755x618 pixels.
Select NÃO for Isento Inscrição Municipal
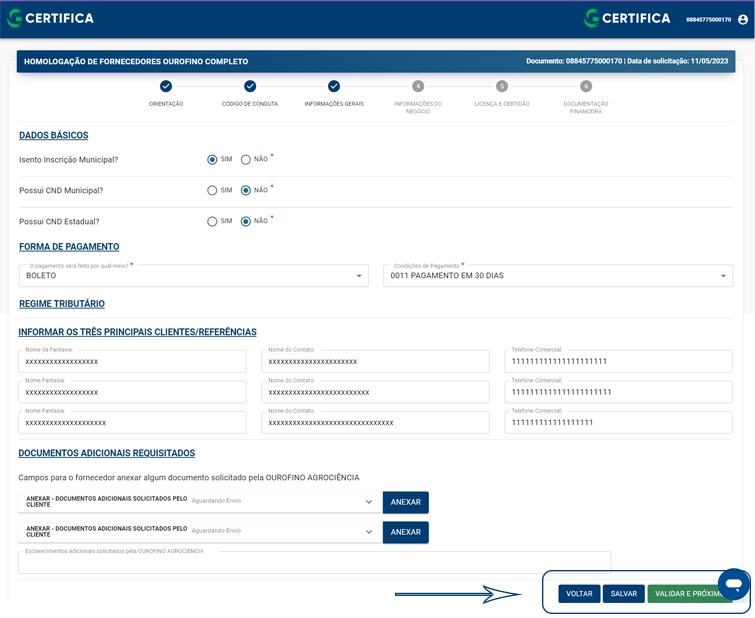click(246, 159)
